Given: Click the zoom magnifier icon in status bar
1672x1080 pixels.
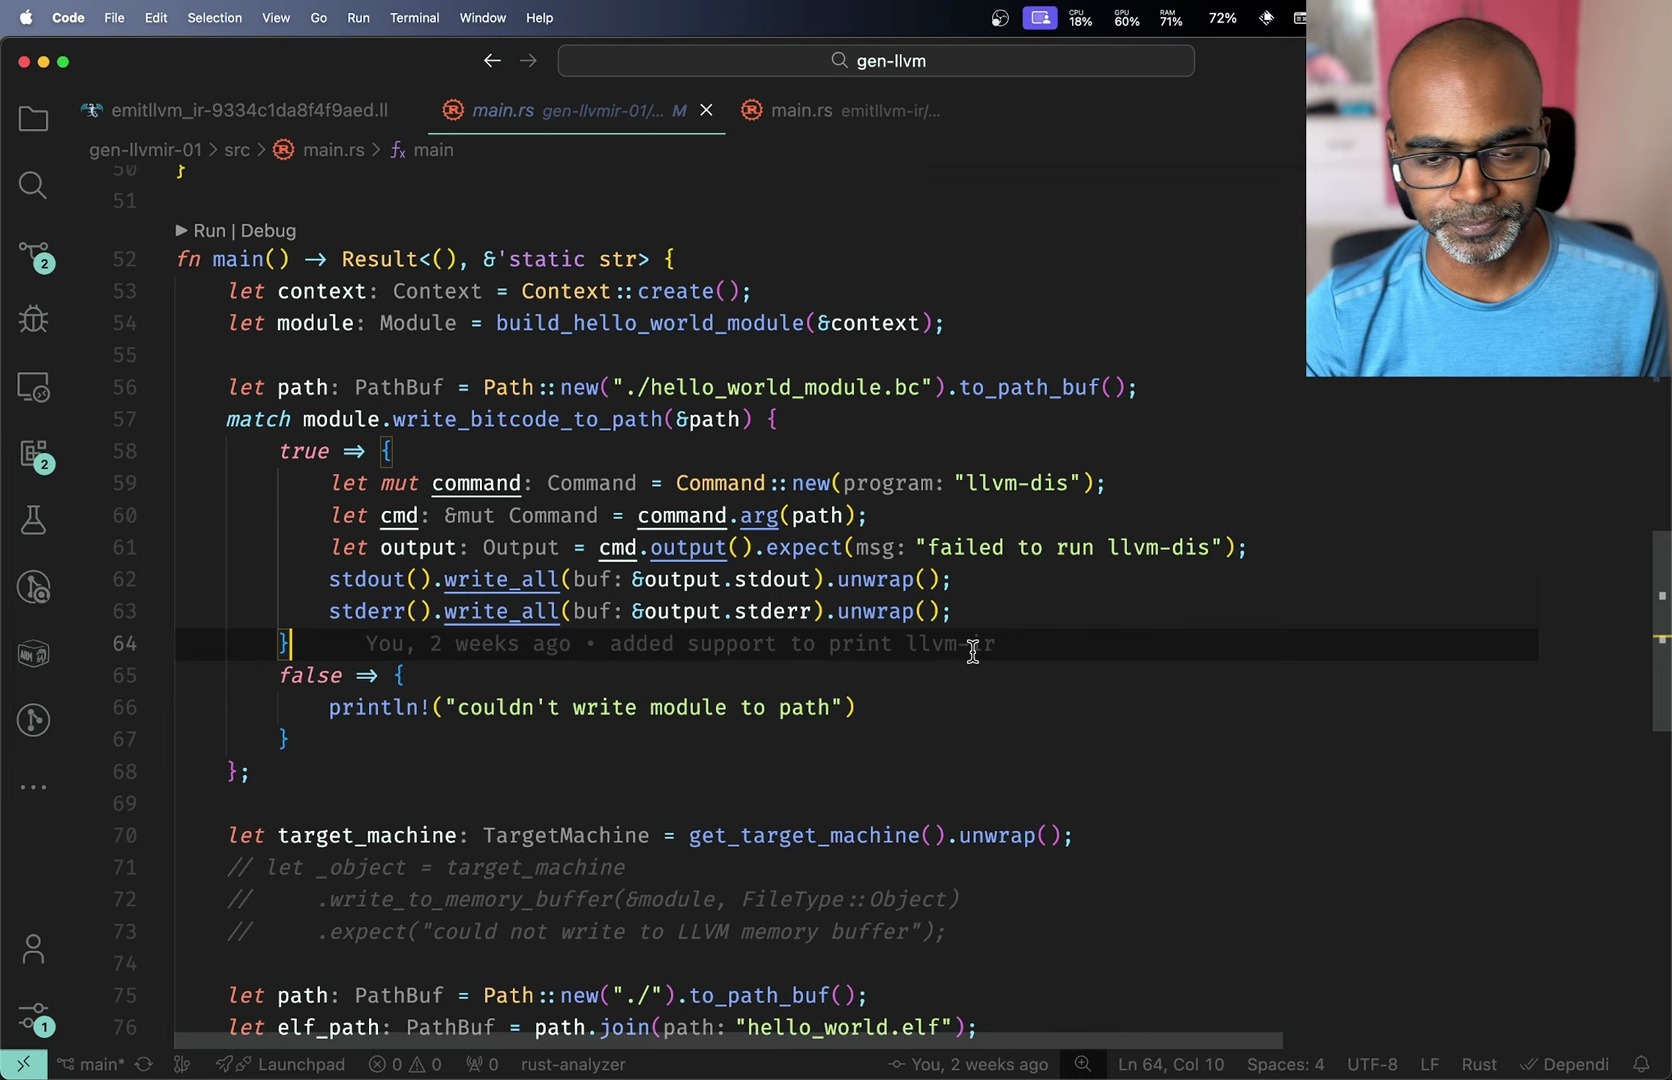Looking at the screenshot, I should [x=1082, y=1064].
